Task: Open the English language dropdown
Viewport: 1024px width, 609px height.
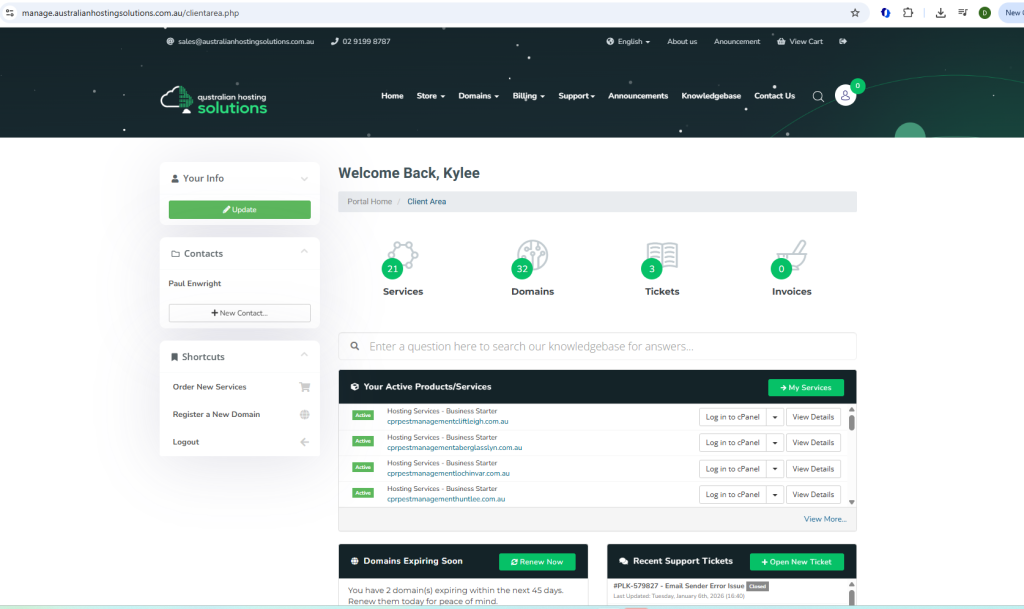Action: [x=628, y=41]
